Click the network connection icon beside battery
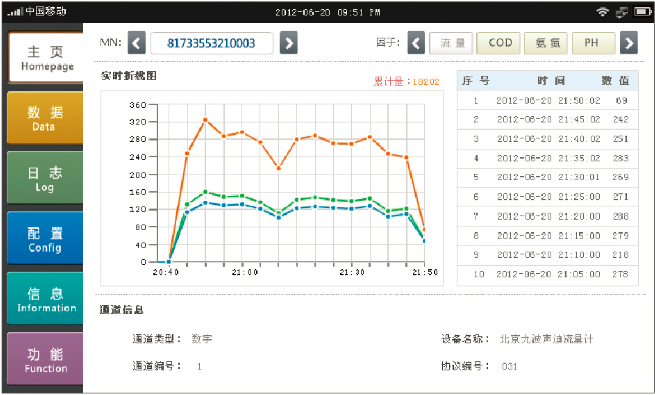The image size is (655, 395). click(x=622, y=12)
